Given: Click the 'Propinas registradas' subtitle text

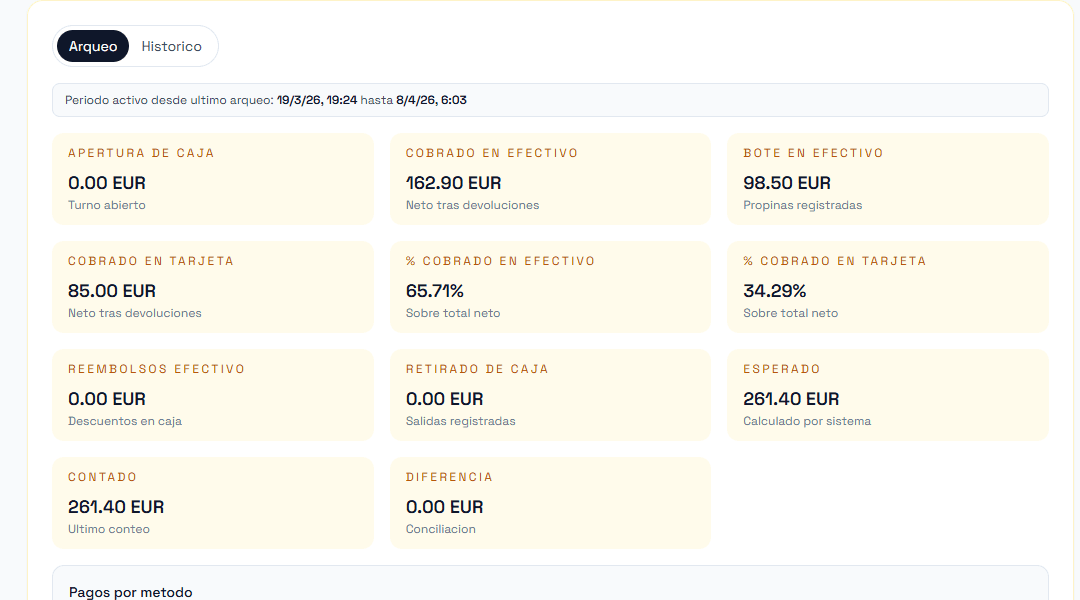Looking at the screenshot, I should click(x=802, y=205).
